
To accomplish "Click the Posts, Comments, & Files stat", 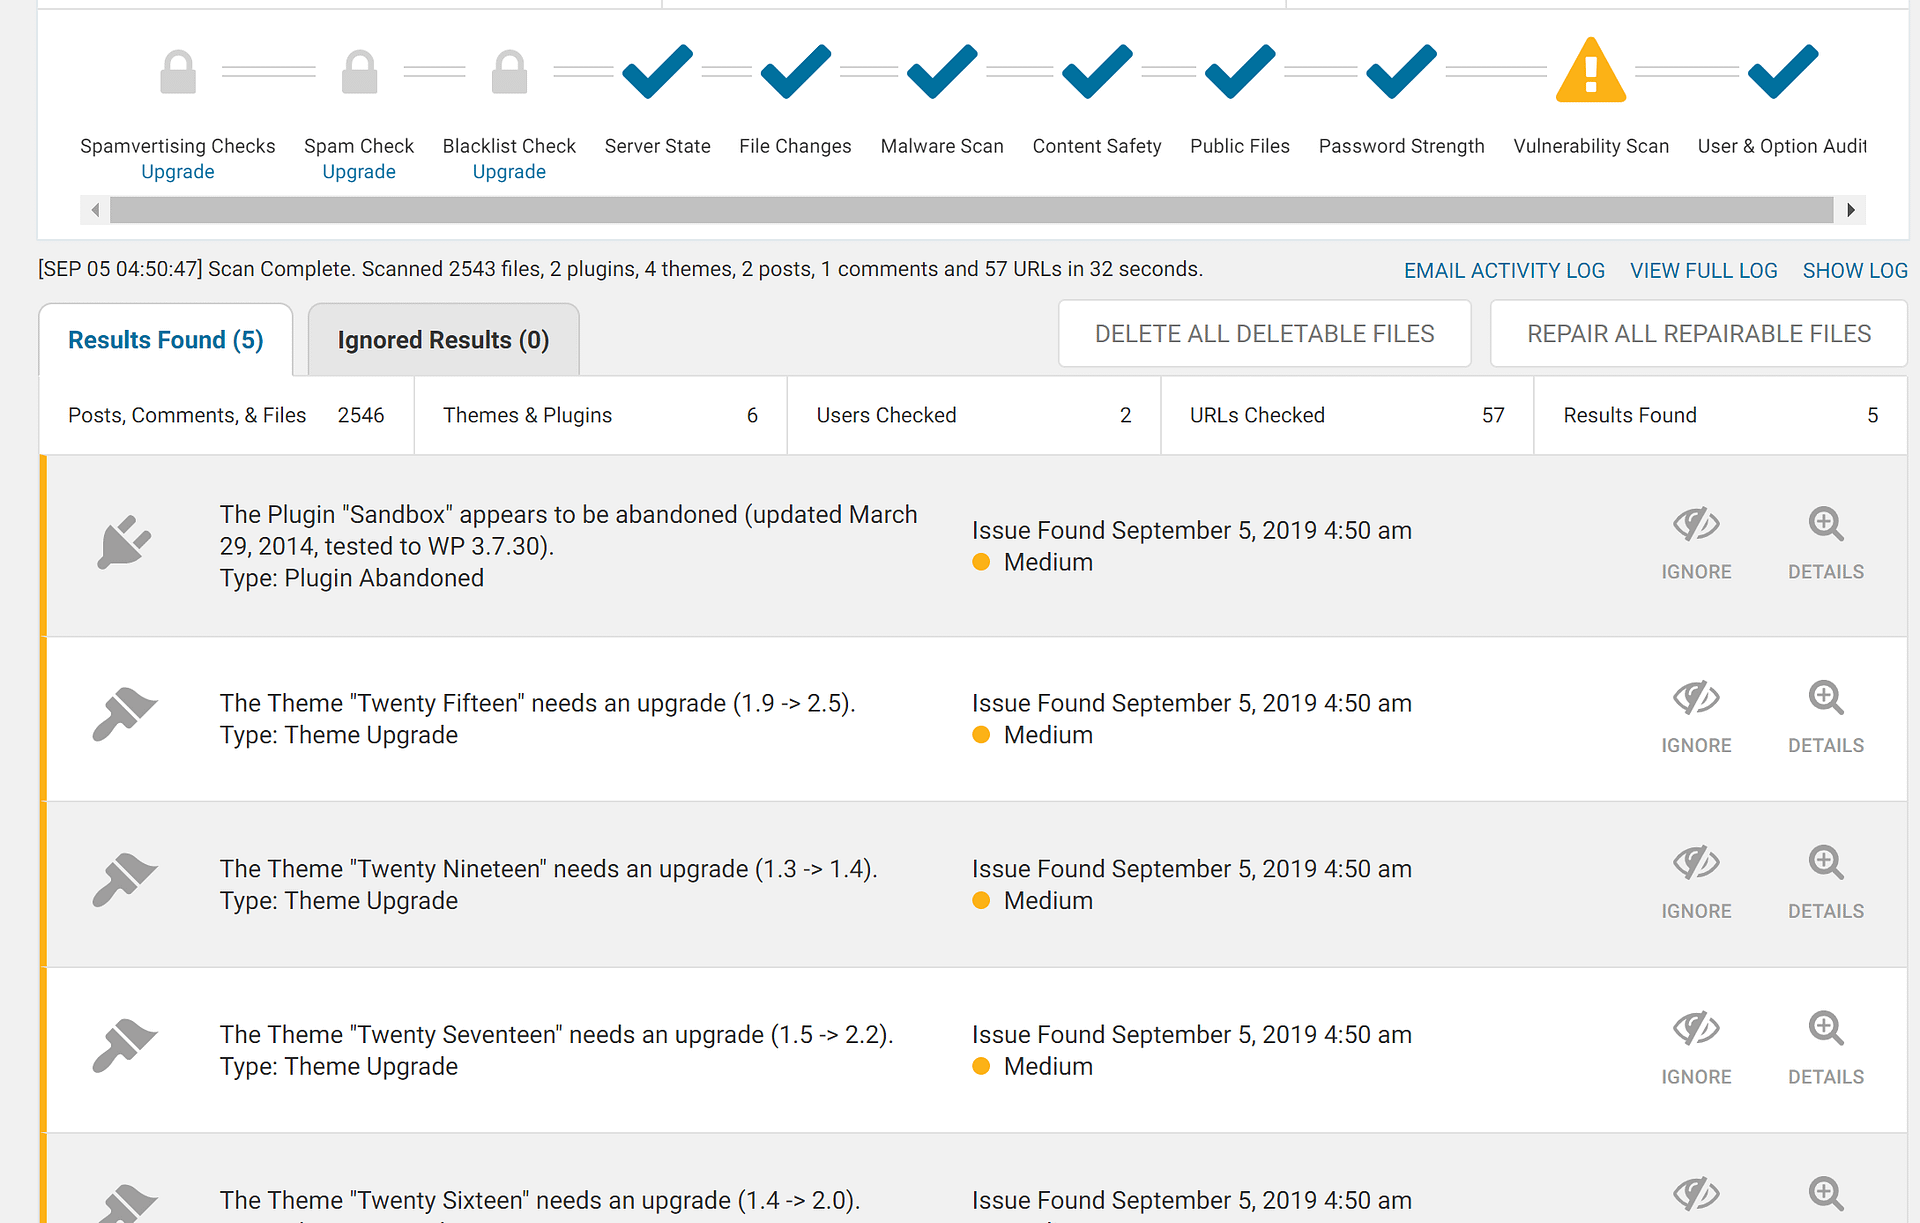I will coord(226,415).
